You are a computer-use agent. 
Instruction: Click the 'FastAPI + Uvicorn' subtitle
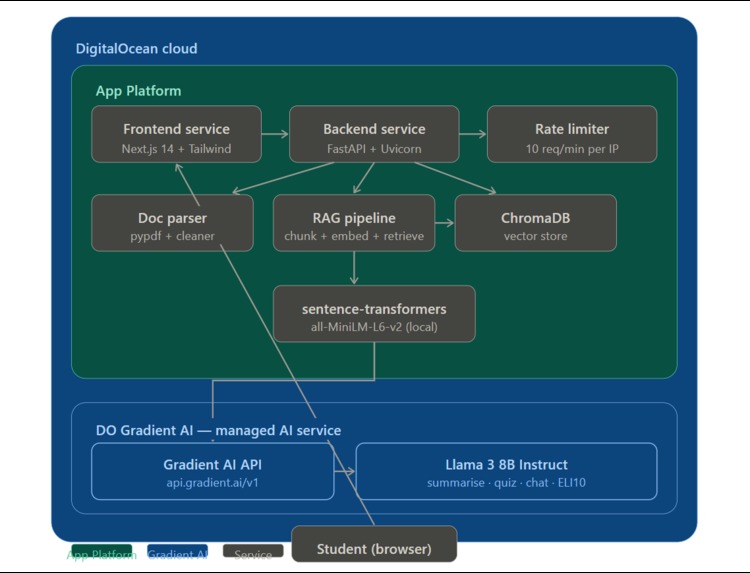tap(374, 149)
